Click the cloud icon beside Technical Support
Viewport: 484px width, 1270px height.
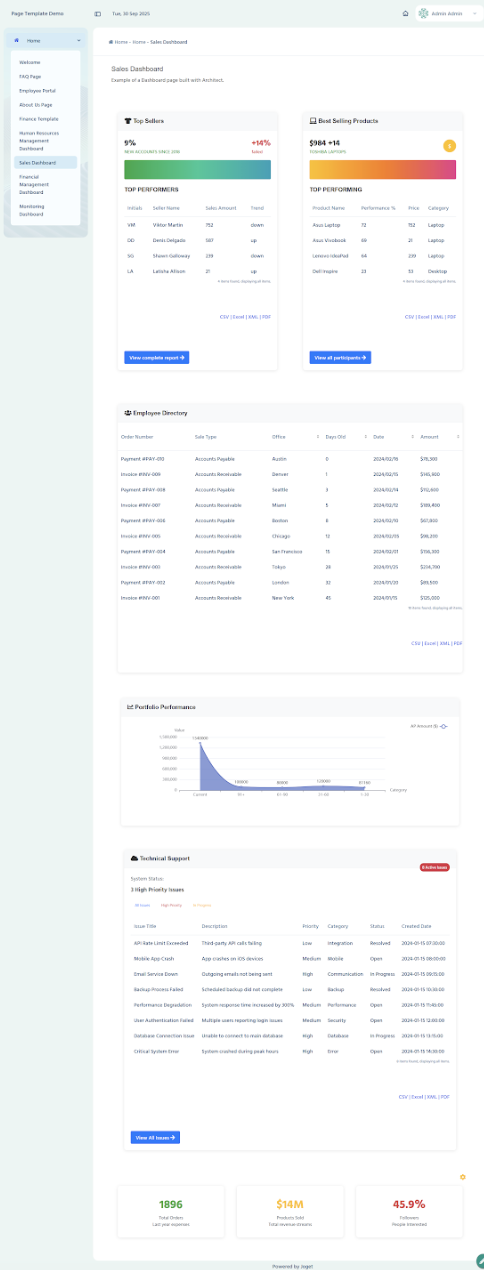coord(134,858)
